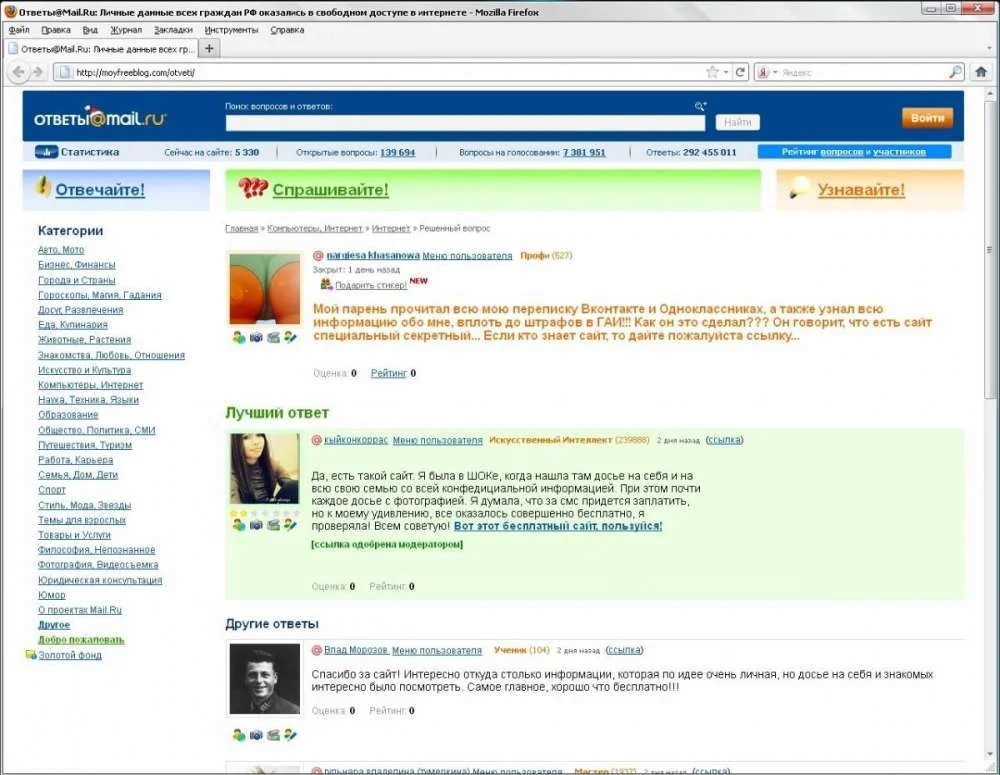Click the asker's avatar thumbnail

pyautogui.click(x=265, y=289)
